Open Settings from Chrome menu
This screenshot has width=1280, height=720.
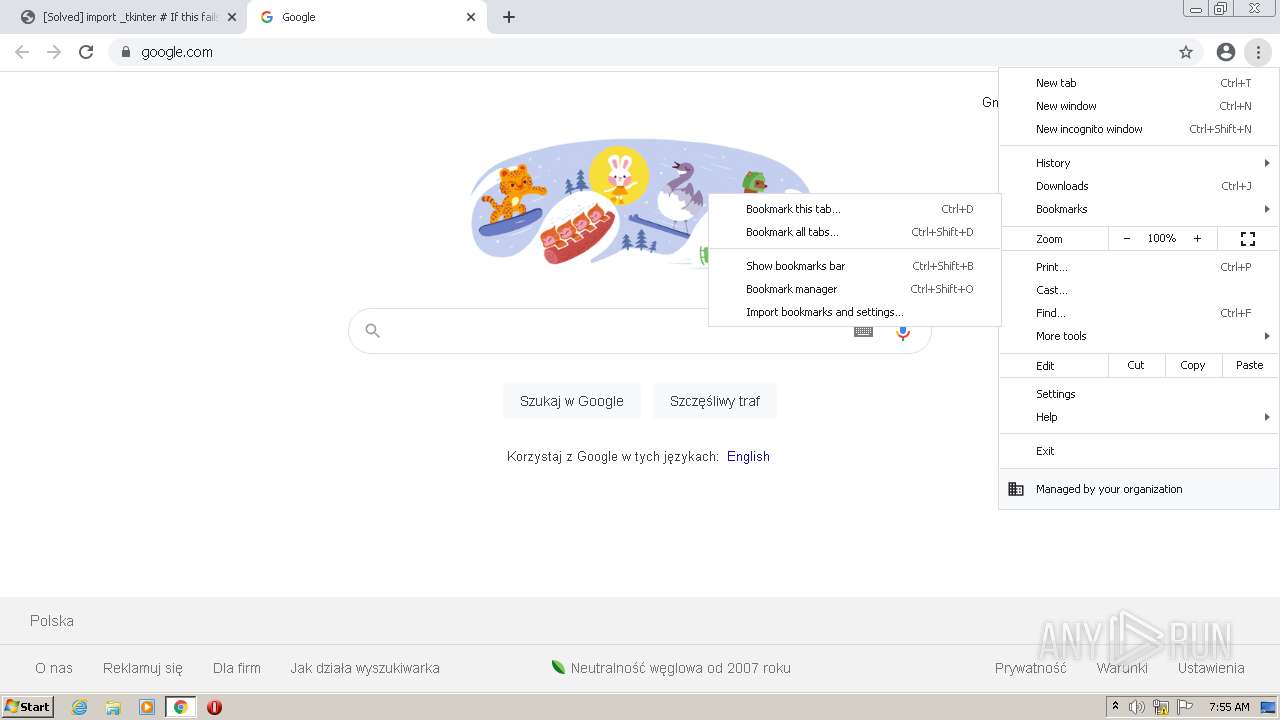1139,394
